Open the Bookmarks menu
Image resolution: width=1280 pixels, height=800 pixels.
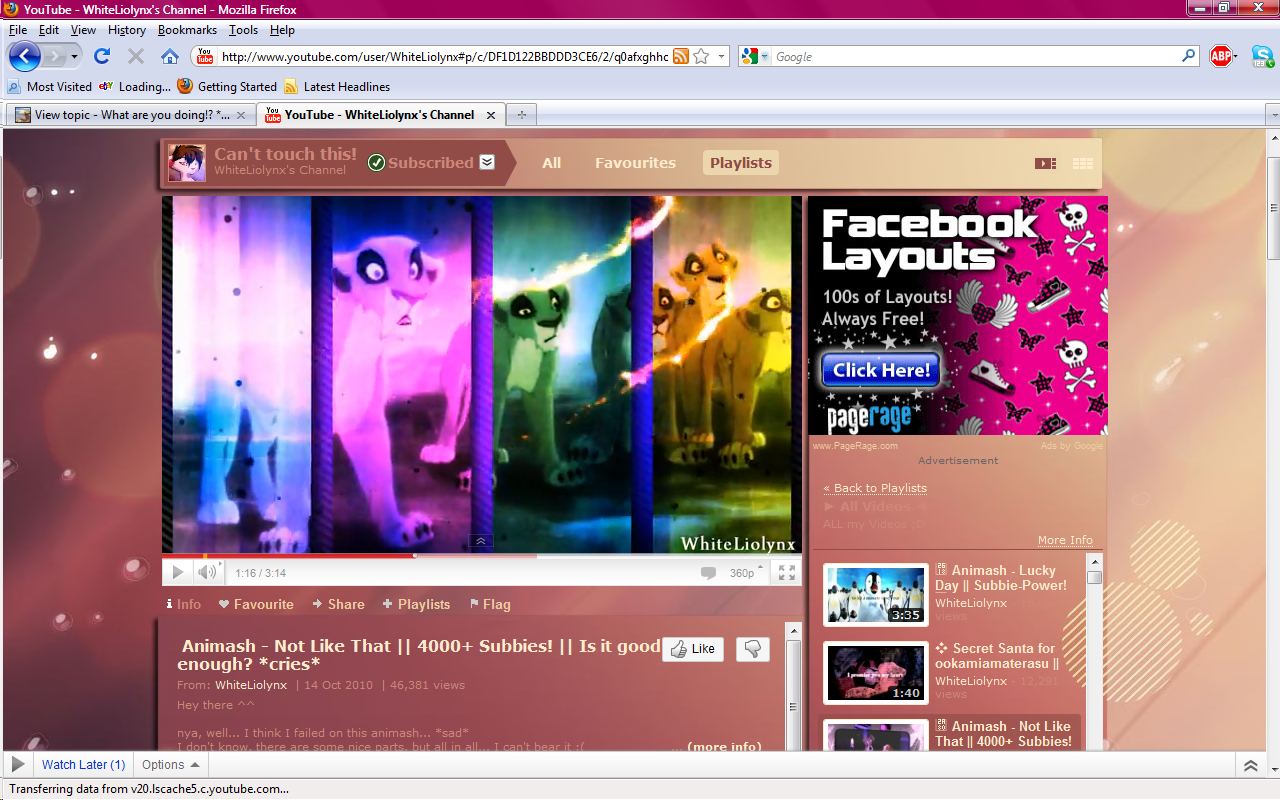click(187, 30)
